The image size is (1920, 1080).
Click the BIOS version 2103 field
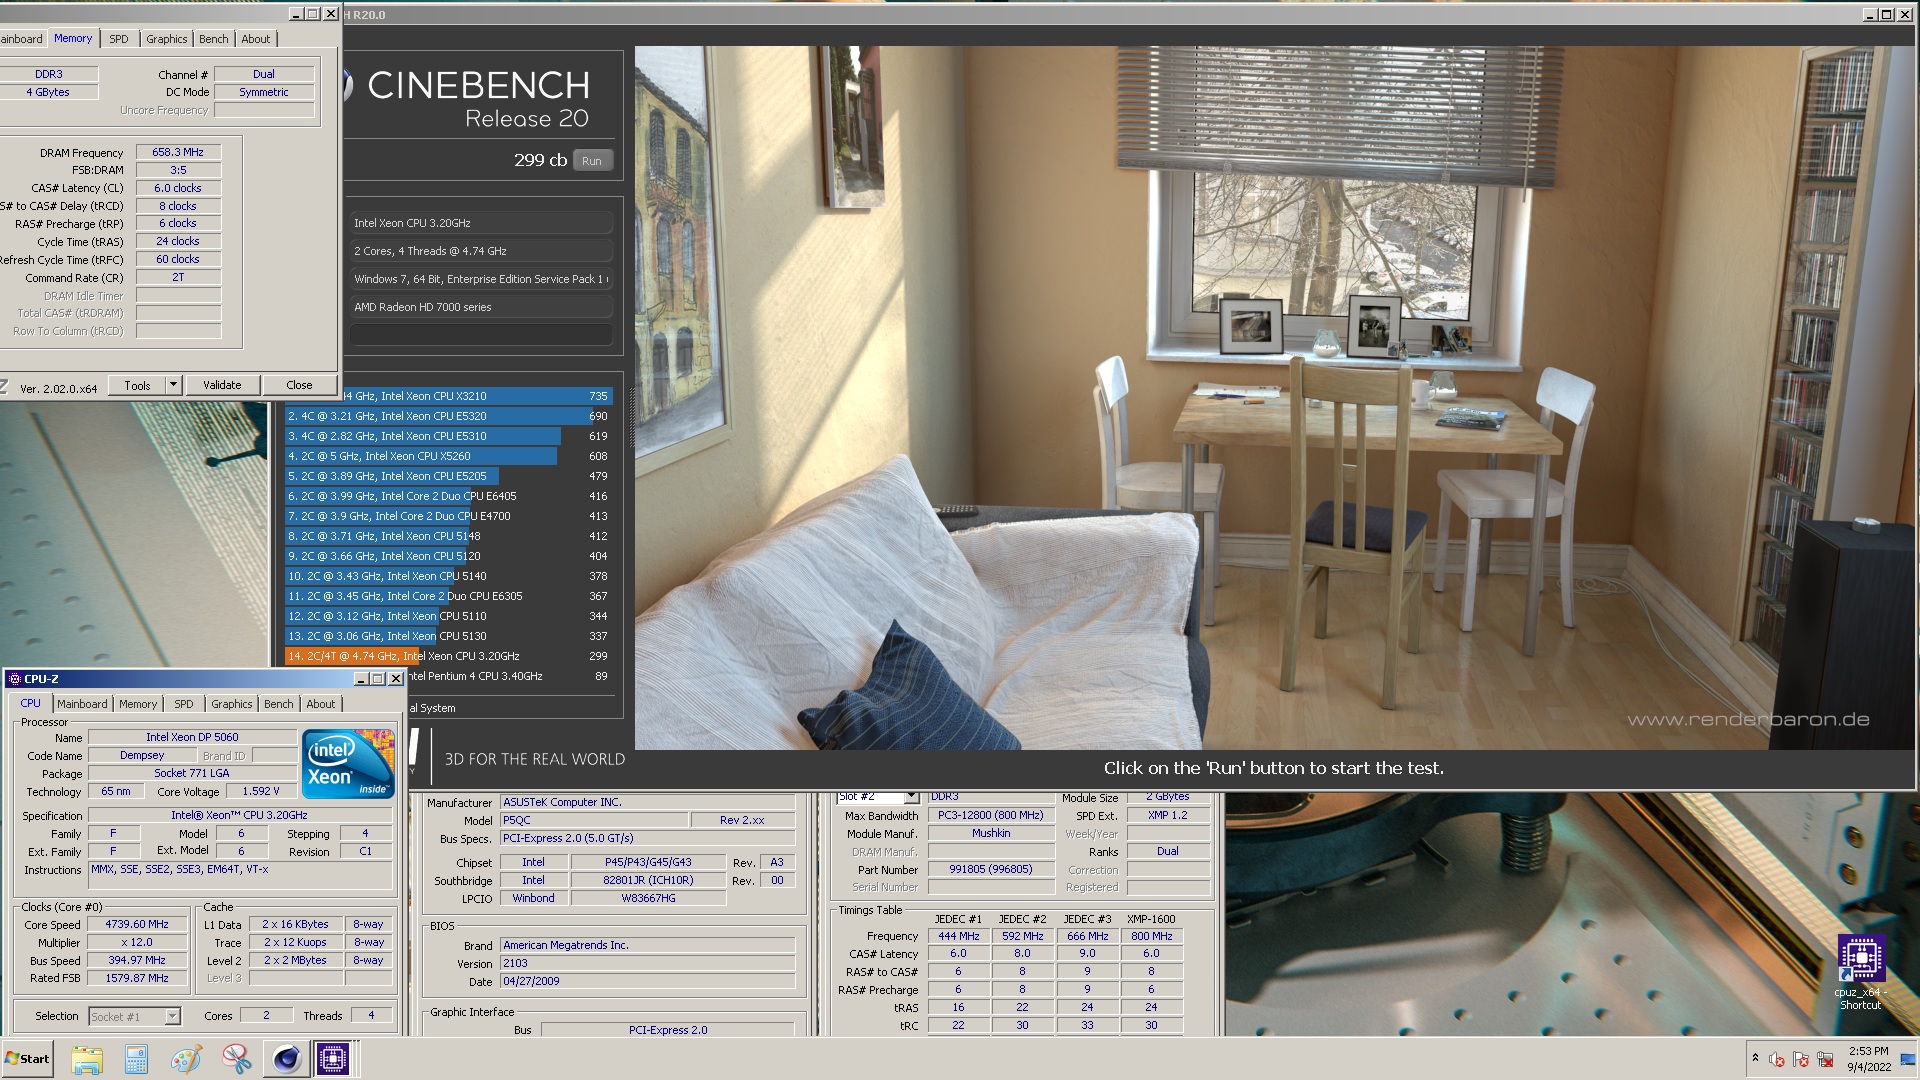(648, 963)
